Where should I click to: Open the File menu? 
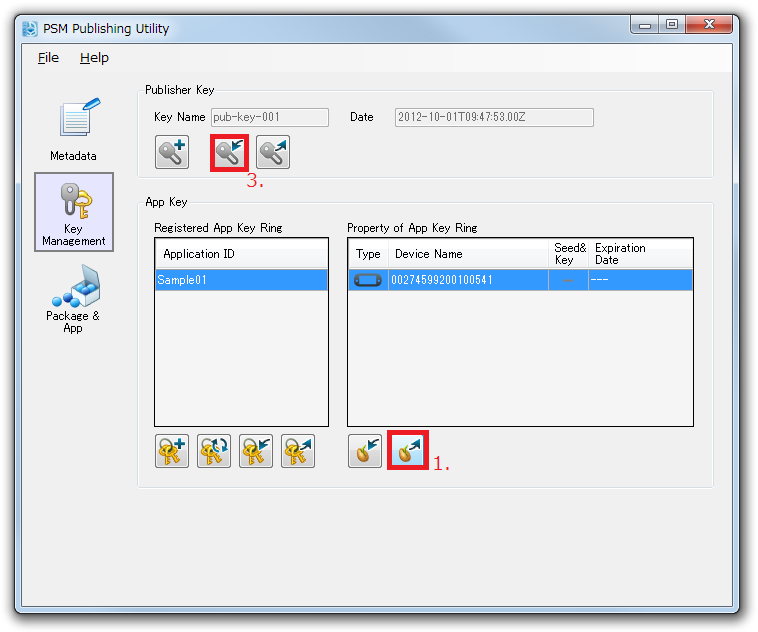tap(48, 58)
